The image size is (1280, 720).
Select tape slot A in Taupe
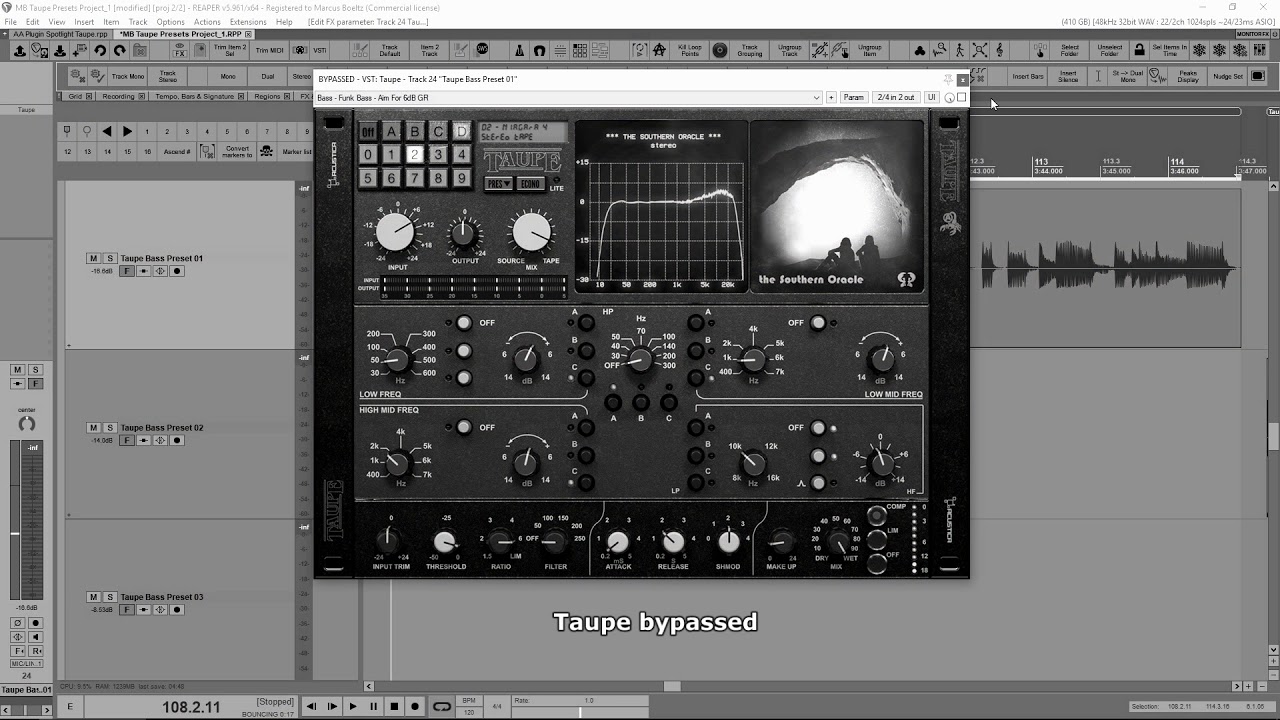391,131
